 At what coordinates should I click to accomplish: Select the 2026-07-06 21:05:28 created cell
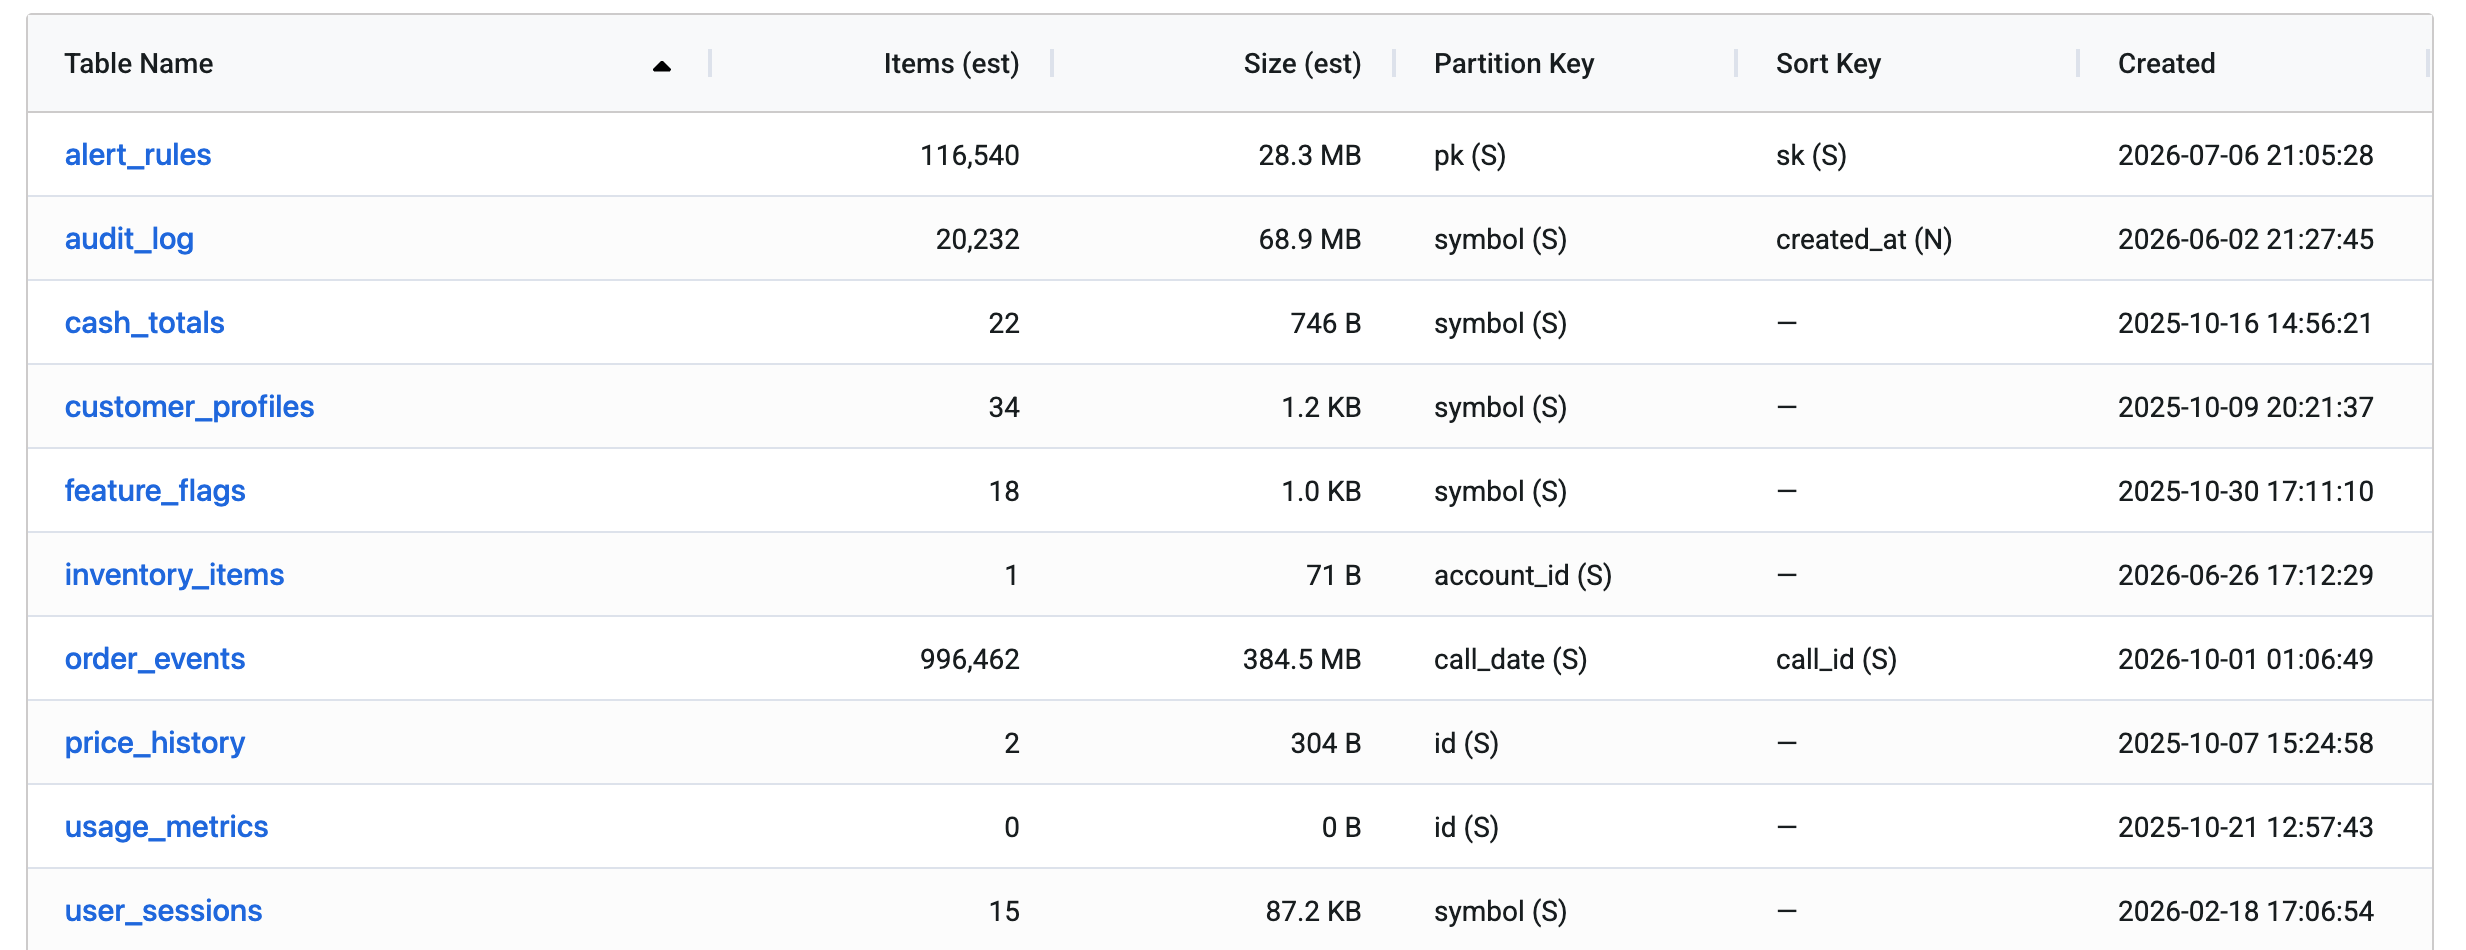[2245, 155]
